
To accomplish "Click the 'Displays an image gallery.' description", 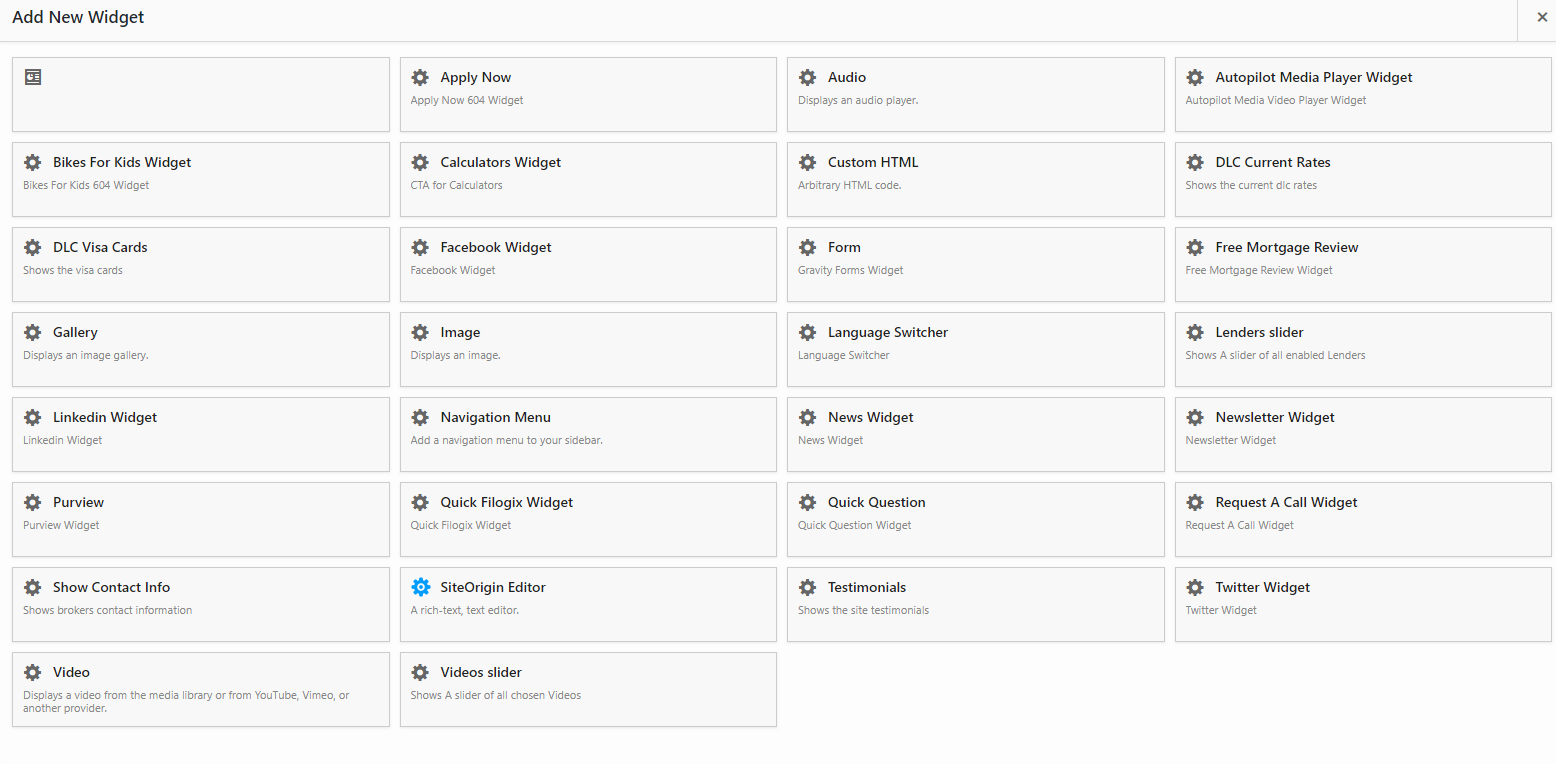I will (86, 355).
